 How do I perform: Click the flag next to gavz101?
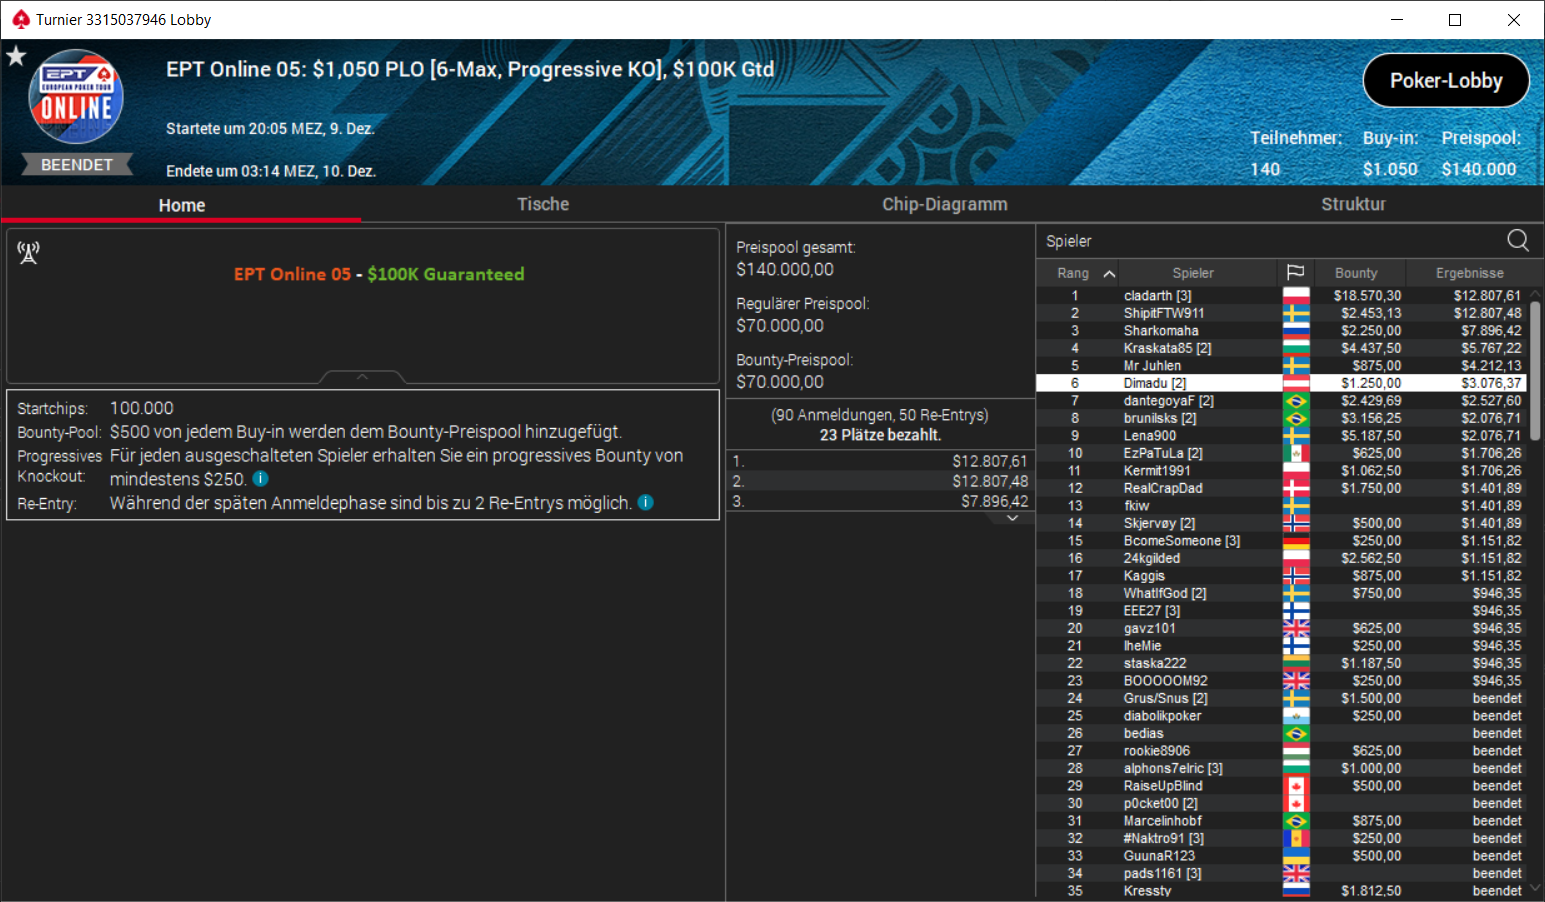tap(1296, 628)
